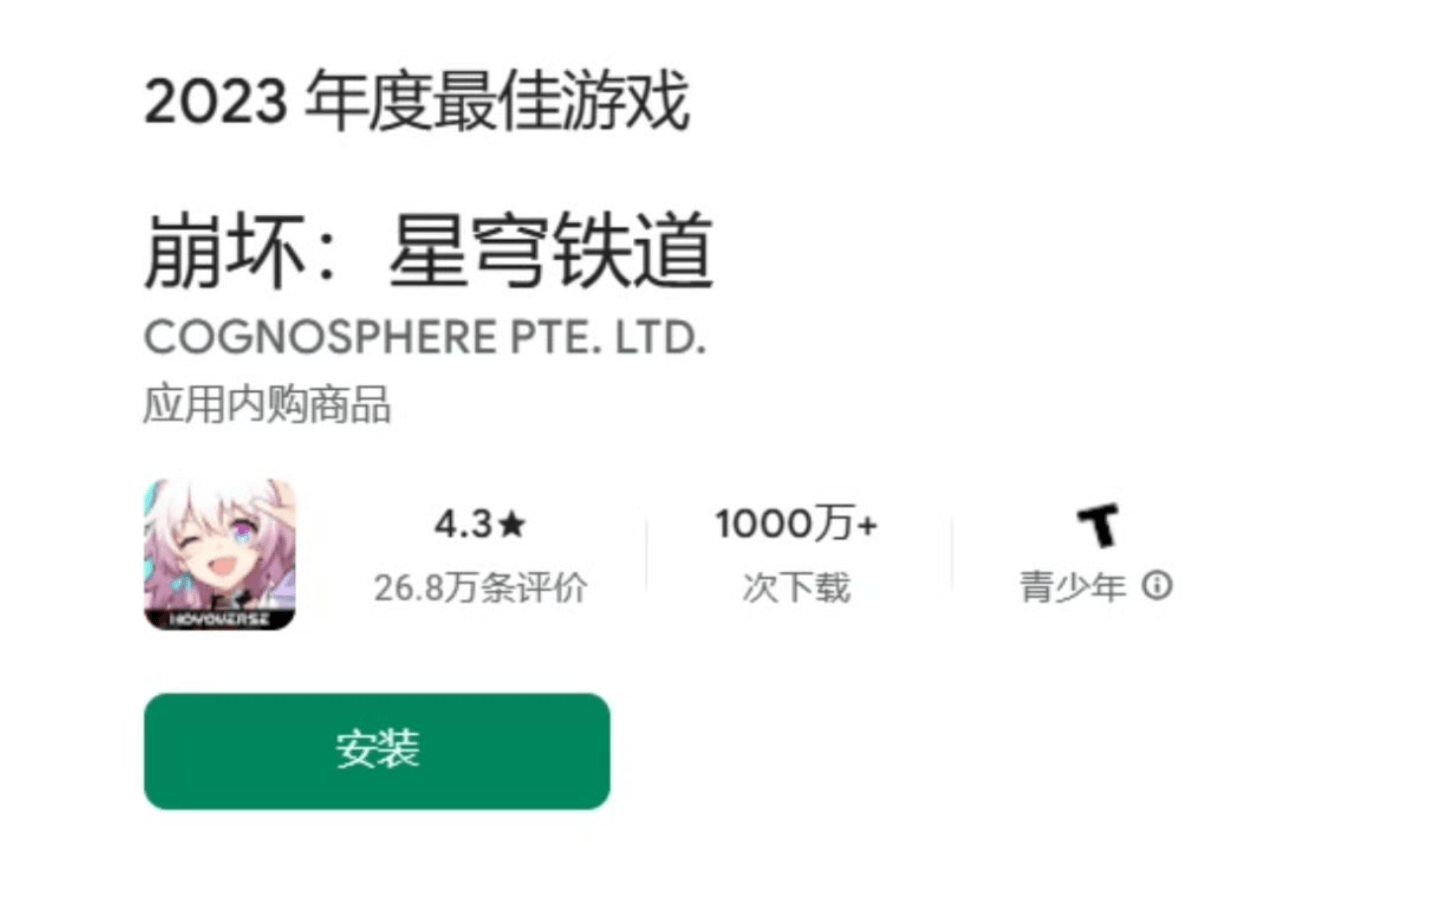The width and height of the screenshot is (1430, 898).
Task: Click the 2023 年度最佳游戏 heading
Action: click(x=417, y=101)
